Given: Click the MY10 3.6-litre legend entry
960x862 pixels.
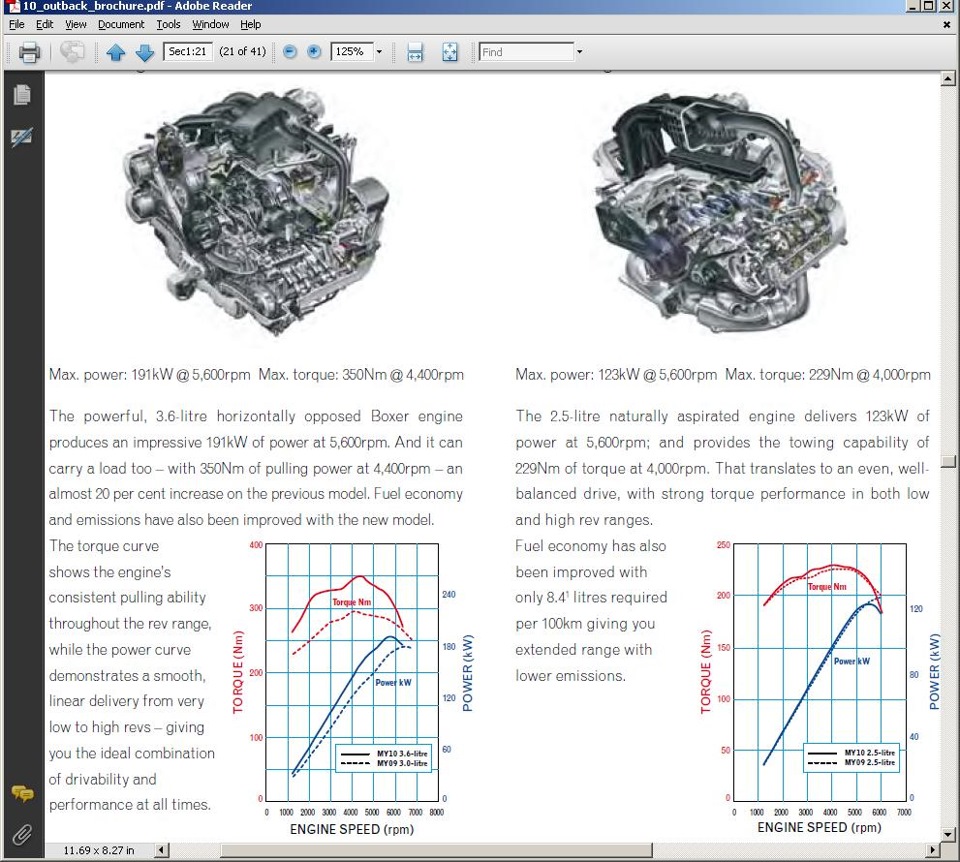Looking at the screenshot, I should tap(384, 754).
